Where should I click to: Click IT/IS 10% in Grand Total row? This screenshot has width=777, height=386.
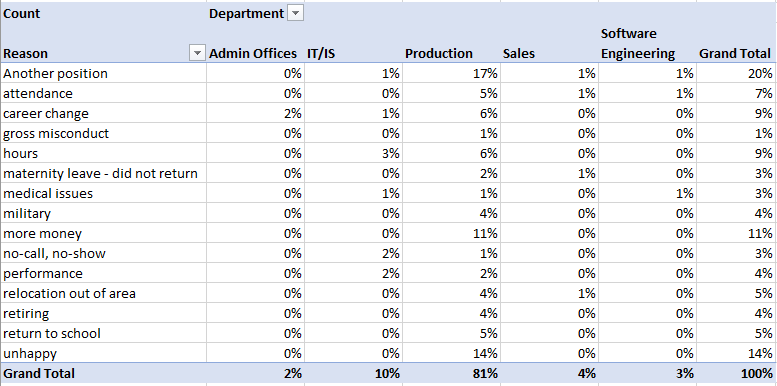pos(353,373)
